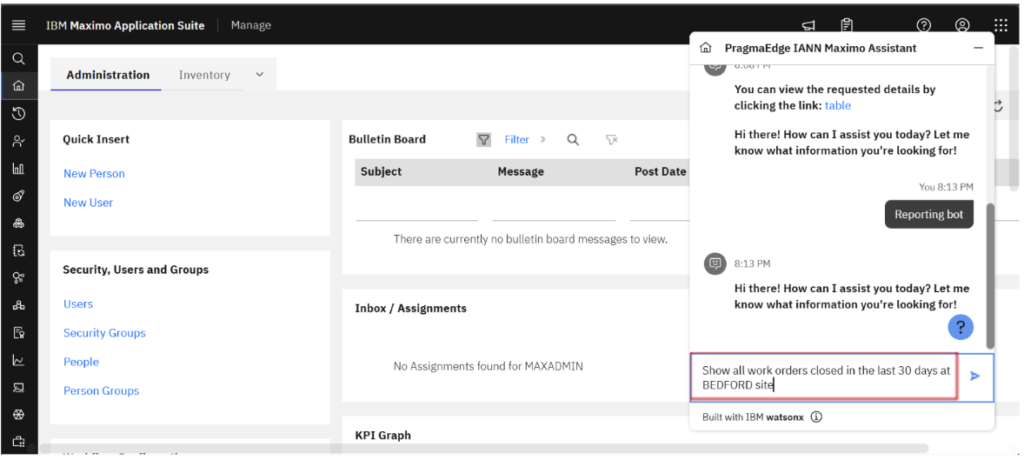Click the Message column header
This screenshot has height=460, width=1024.
point(520,172)
